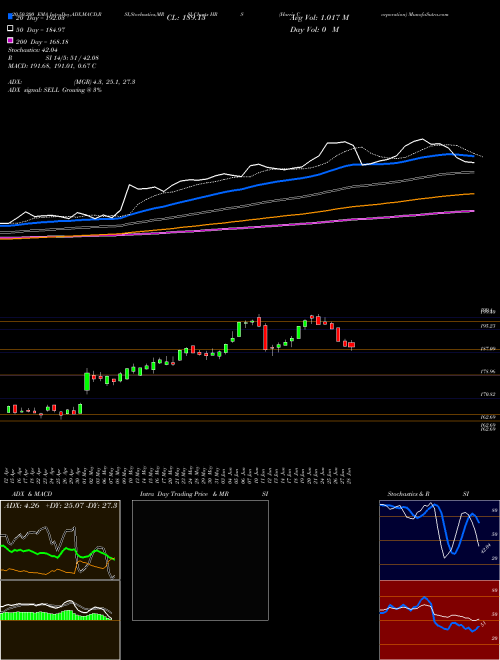The width and height of the screenshot is (500, 660).
Task: Click the magenta 200 Day legend swatch
Action: coord(10,40)
